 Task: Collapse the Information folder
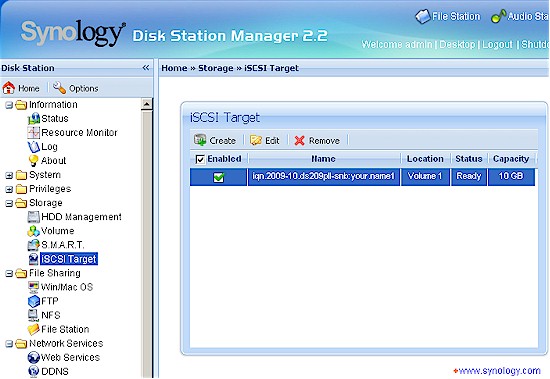click(x=9, y=105)
